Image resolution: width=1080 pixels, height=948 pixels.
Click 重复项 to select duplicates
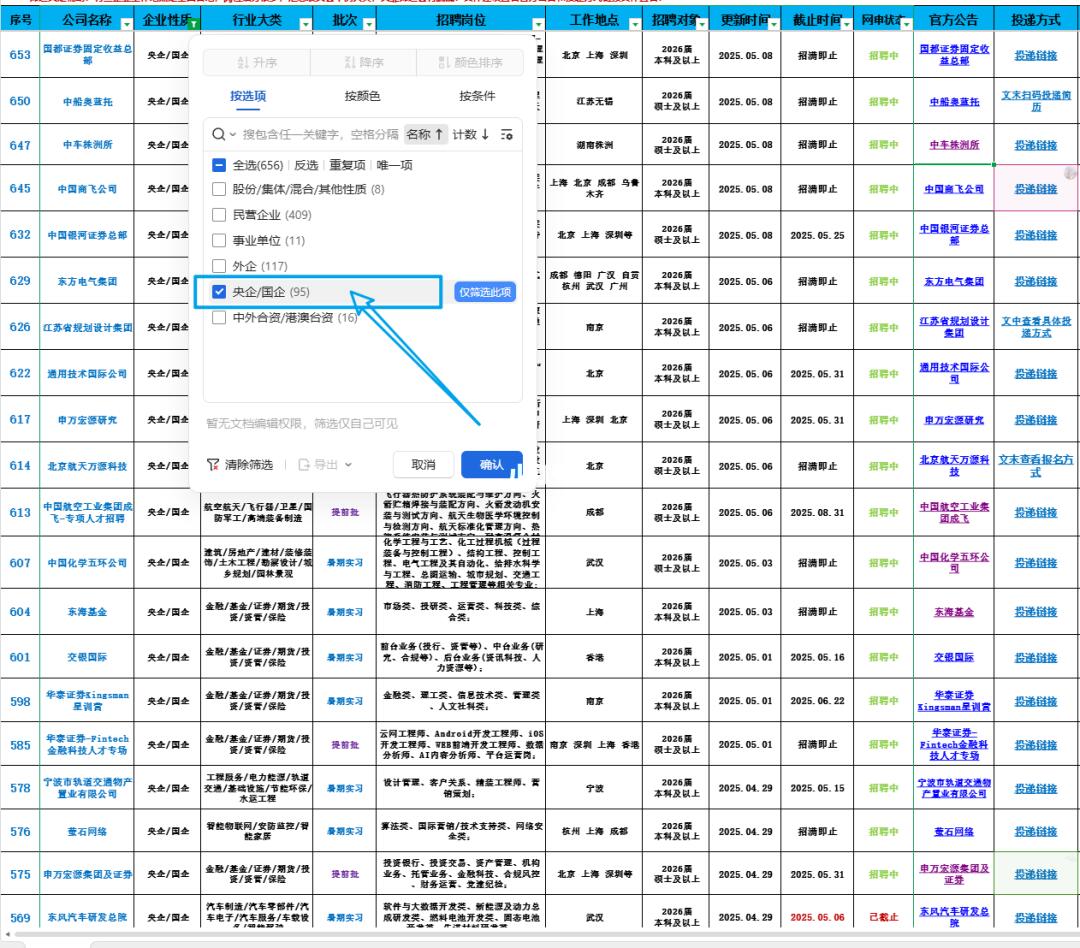[347, 165]
